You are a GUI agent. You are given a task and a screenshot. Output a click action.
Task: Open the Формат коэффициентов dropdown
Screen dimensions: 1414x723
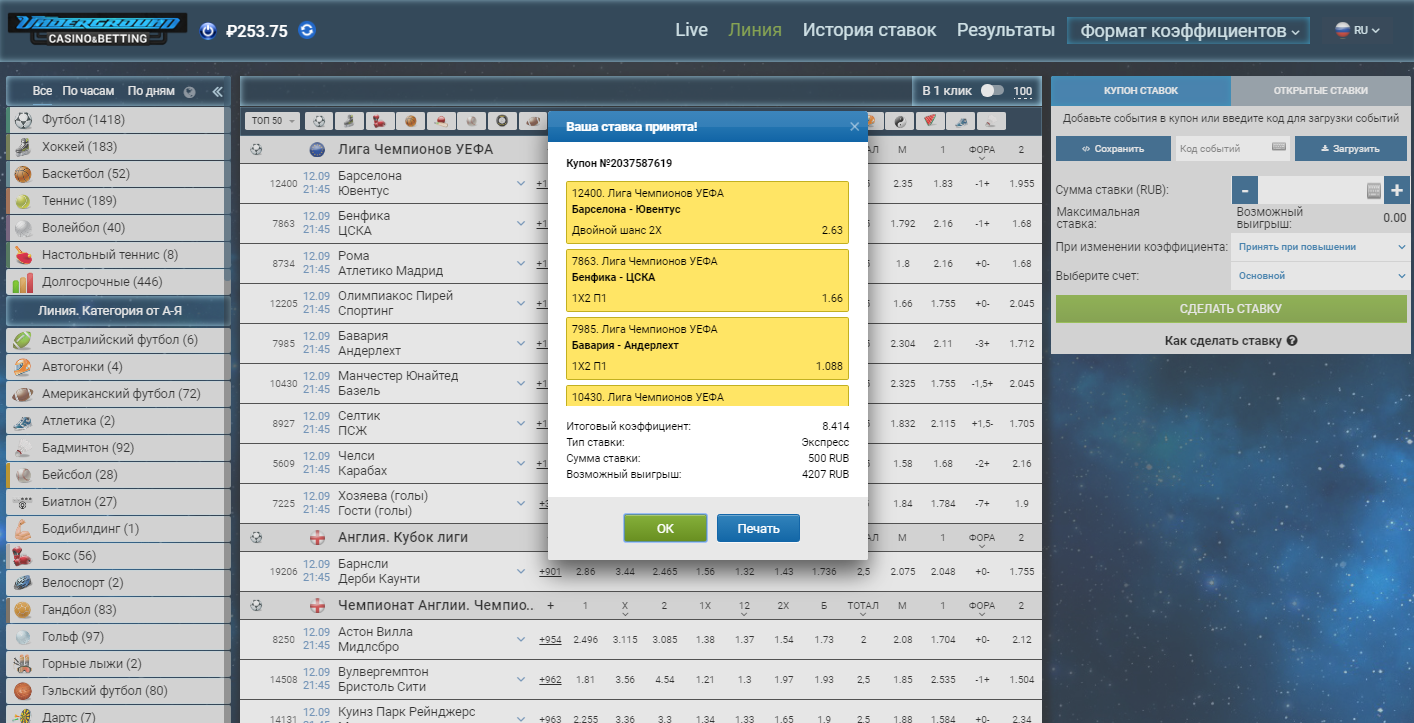pos(1189,31)
